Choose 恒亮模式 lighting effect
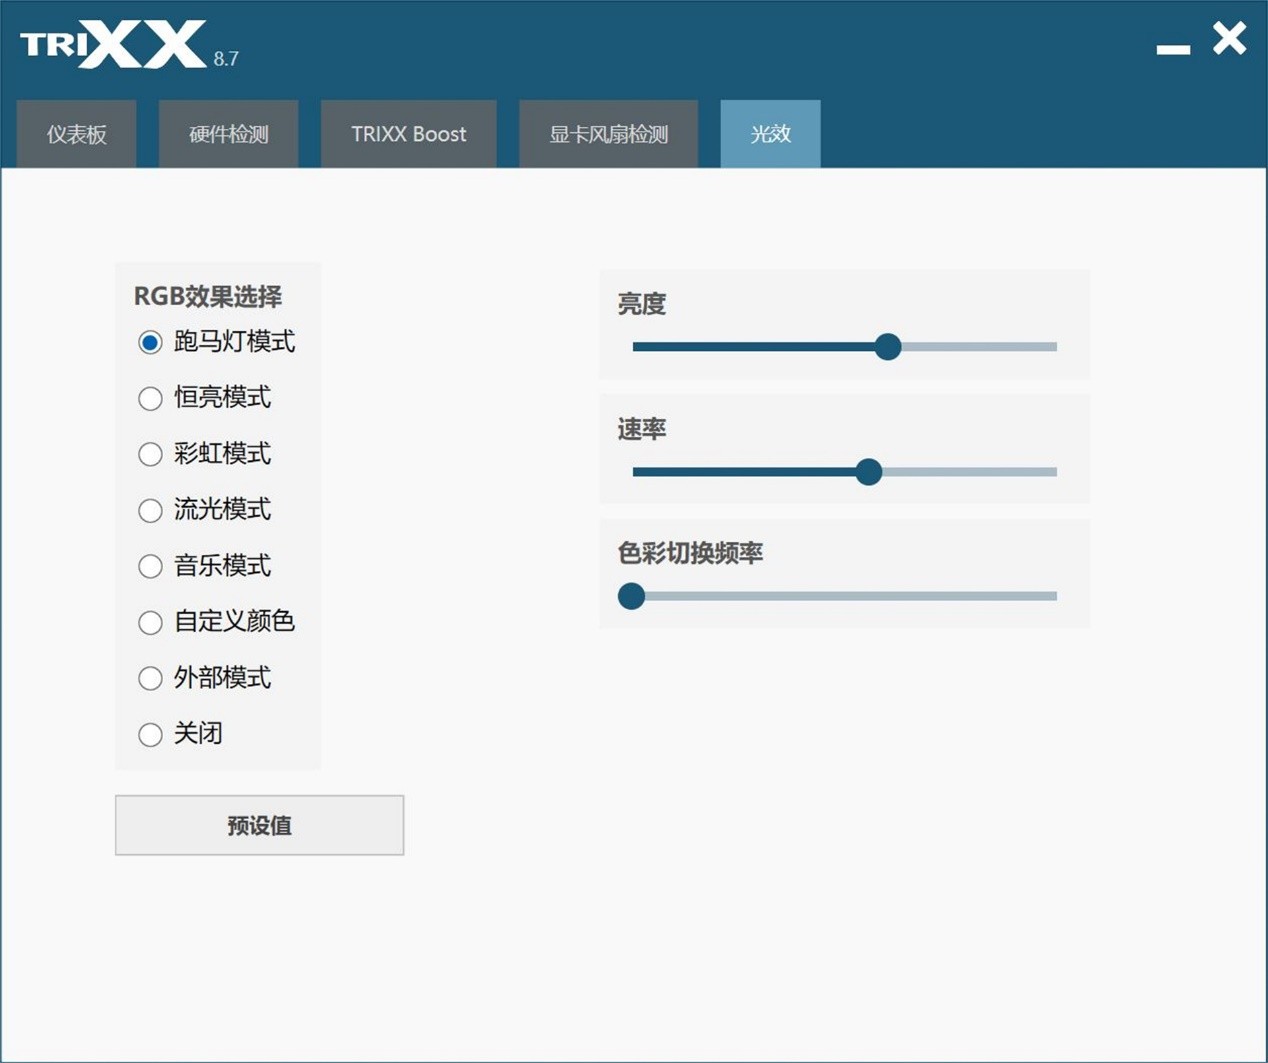The width and height of the screenshot is (1268, 1063). [150, 399]
